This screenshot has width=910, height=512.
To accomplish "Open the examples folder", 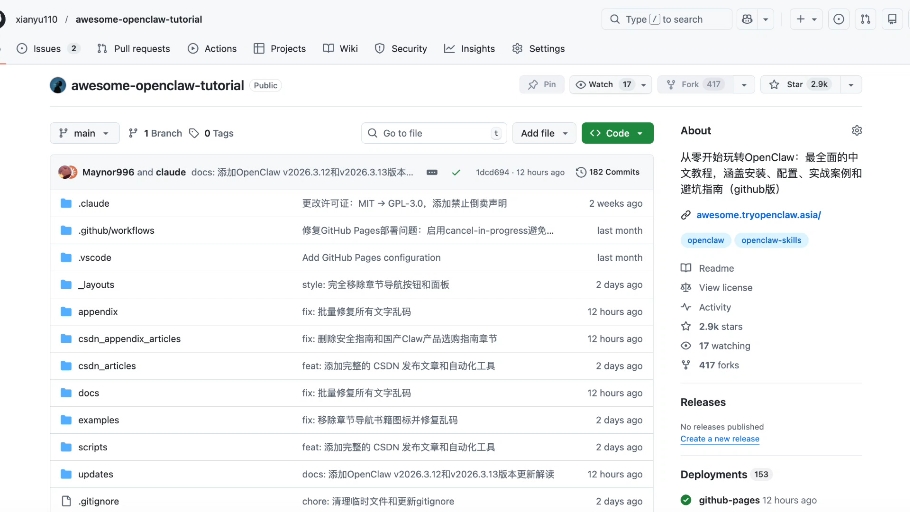I will (99, 420).
